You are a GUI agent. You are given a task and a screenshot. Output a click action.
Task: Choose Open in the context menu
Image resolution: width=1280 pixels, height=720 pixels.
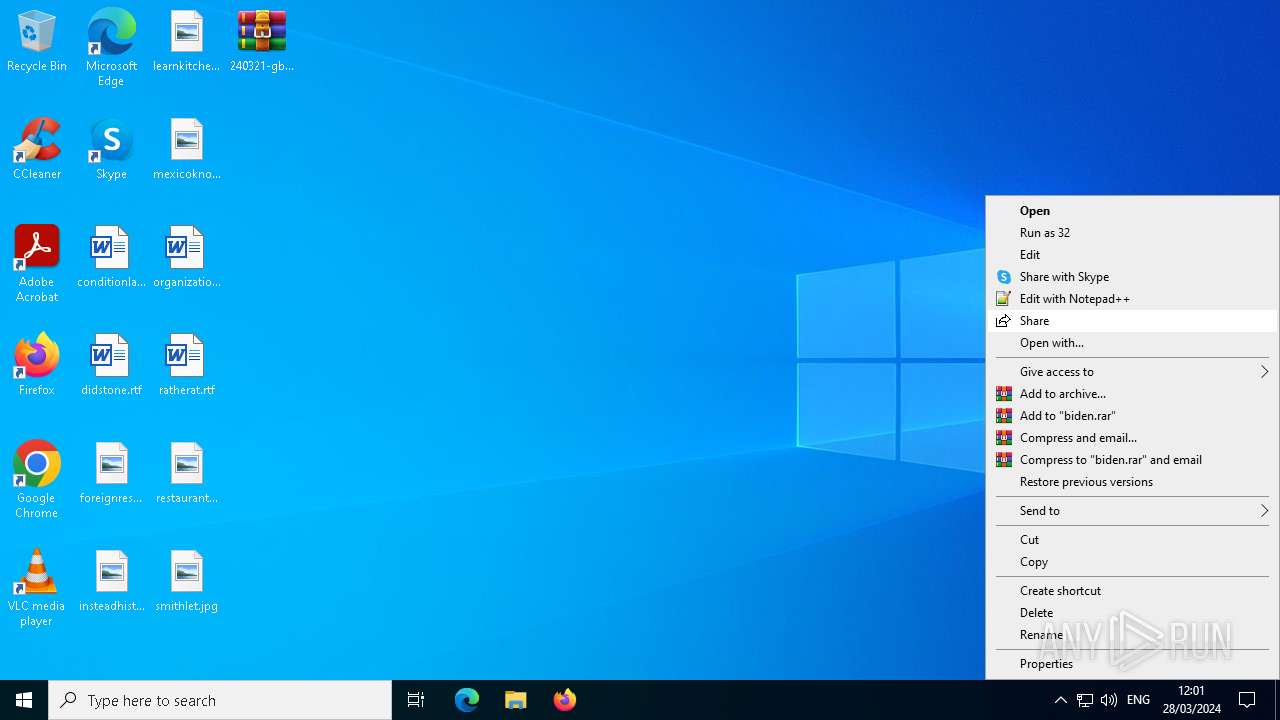click(x=1132, y=211)
